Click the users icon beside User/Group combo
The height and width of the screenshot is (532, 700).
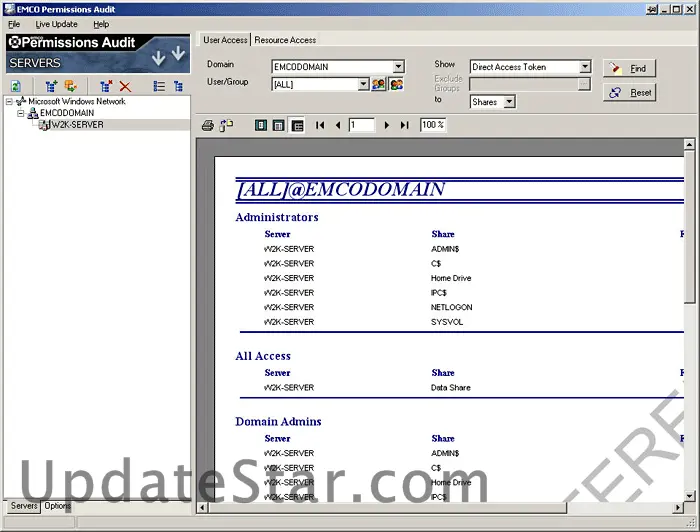(x=379, y=84)
